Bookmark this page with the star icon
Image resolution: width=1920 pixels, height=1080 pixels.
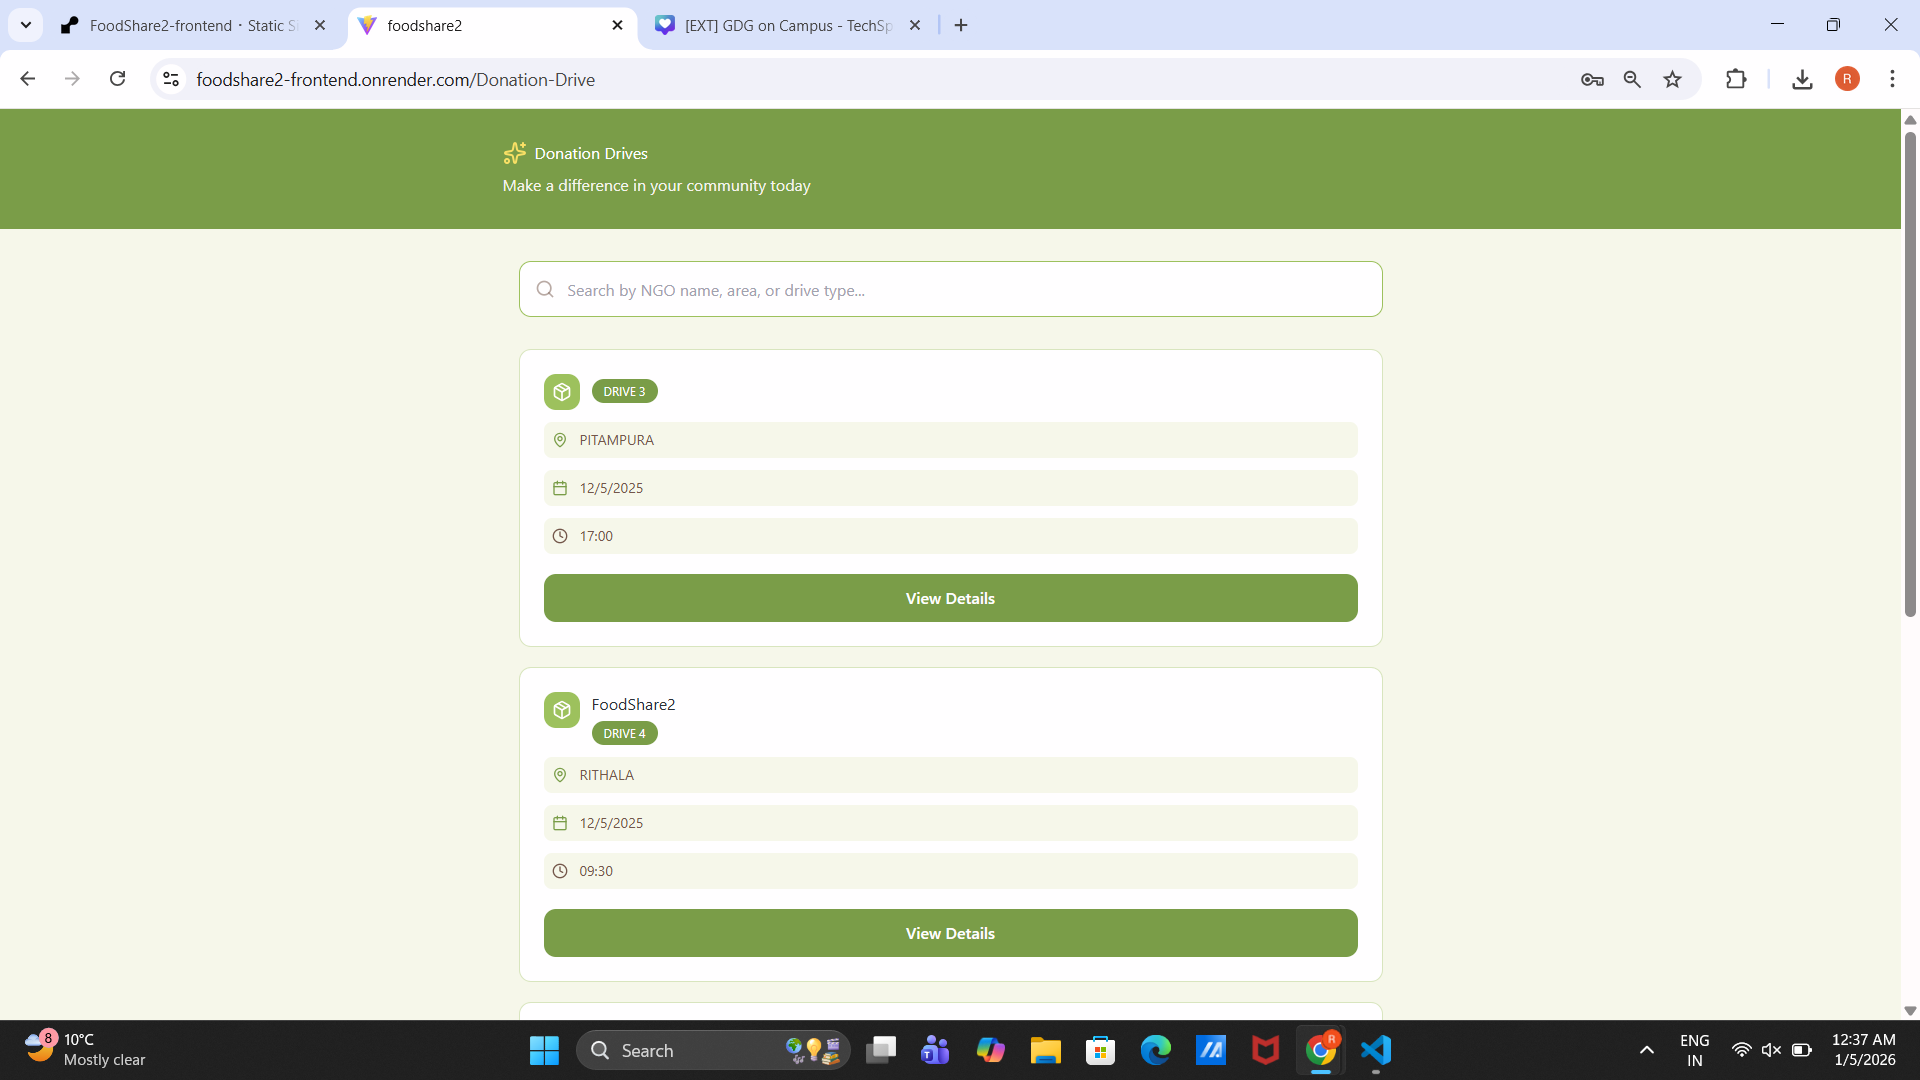[1672, 79]
